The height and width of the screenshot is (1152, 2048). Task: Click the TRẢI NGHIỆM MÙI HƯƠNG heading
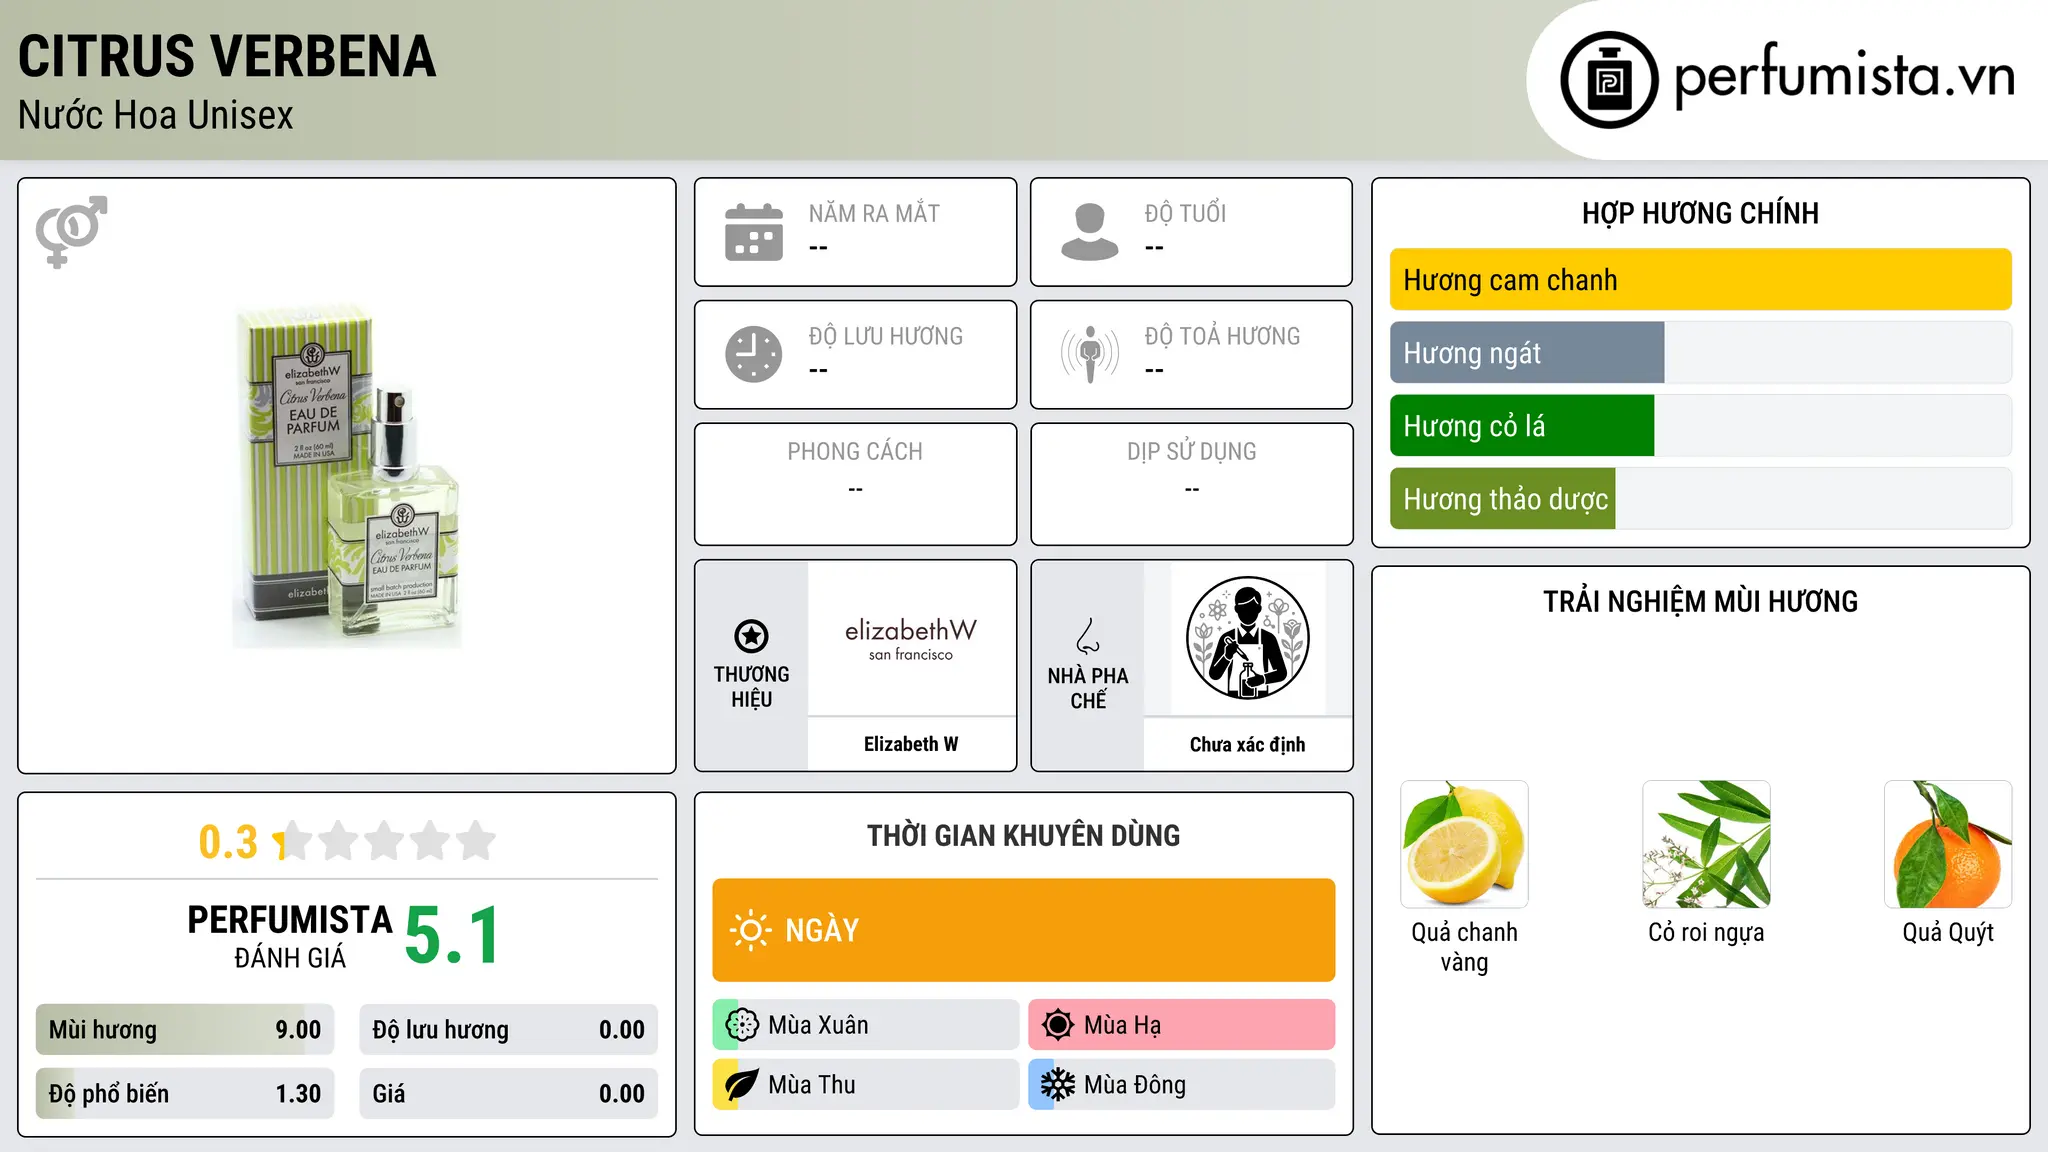point(1700,602)
